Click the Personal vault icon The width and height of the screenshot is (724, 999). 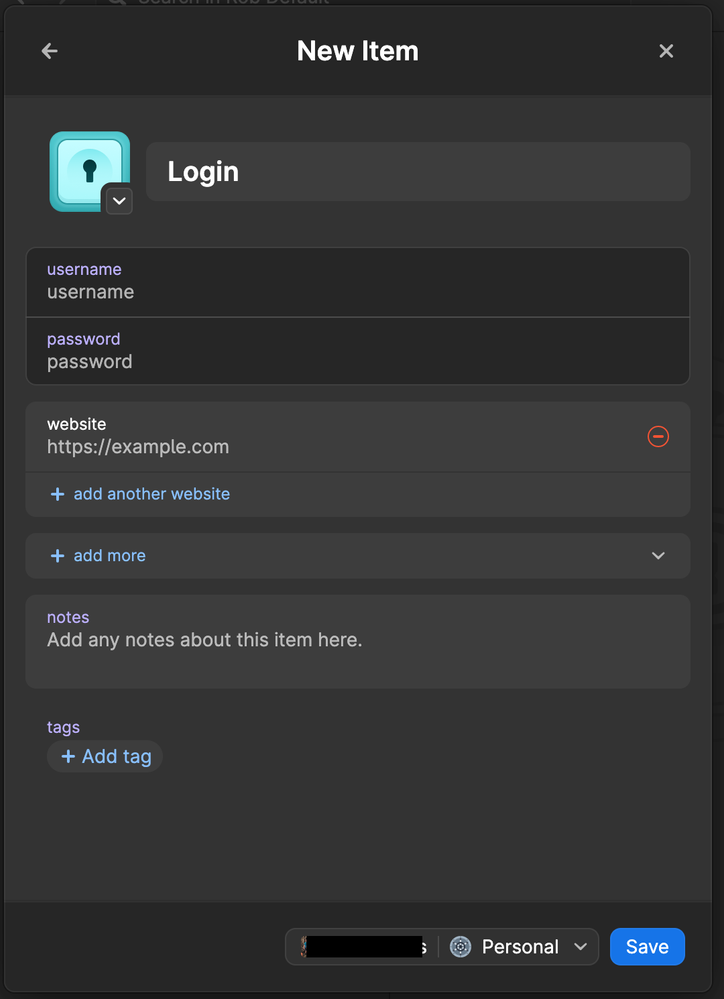(x=460, y=947)
